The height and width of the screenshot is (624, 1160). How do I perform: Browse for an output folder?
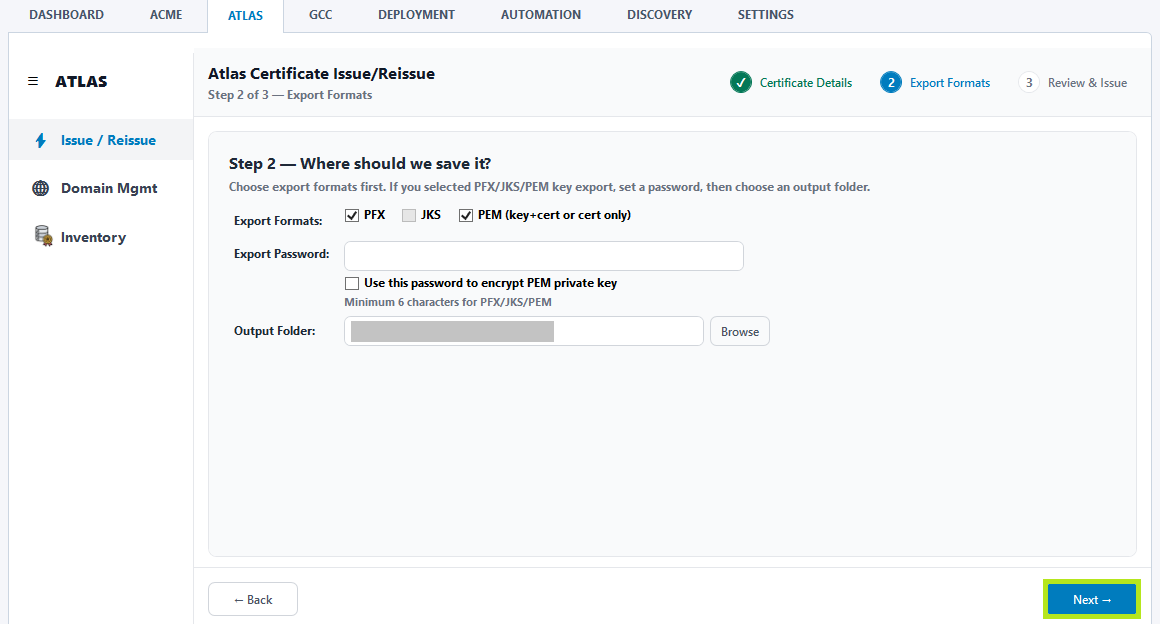tap(740, 332)
